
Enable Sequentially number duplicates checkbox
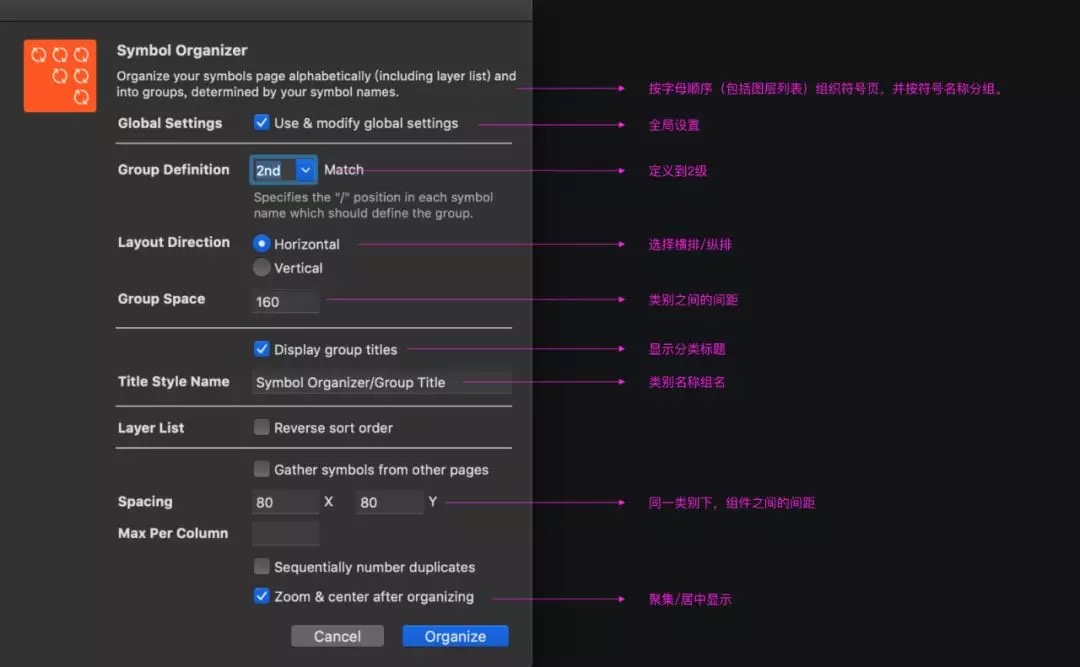[262, 566]
